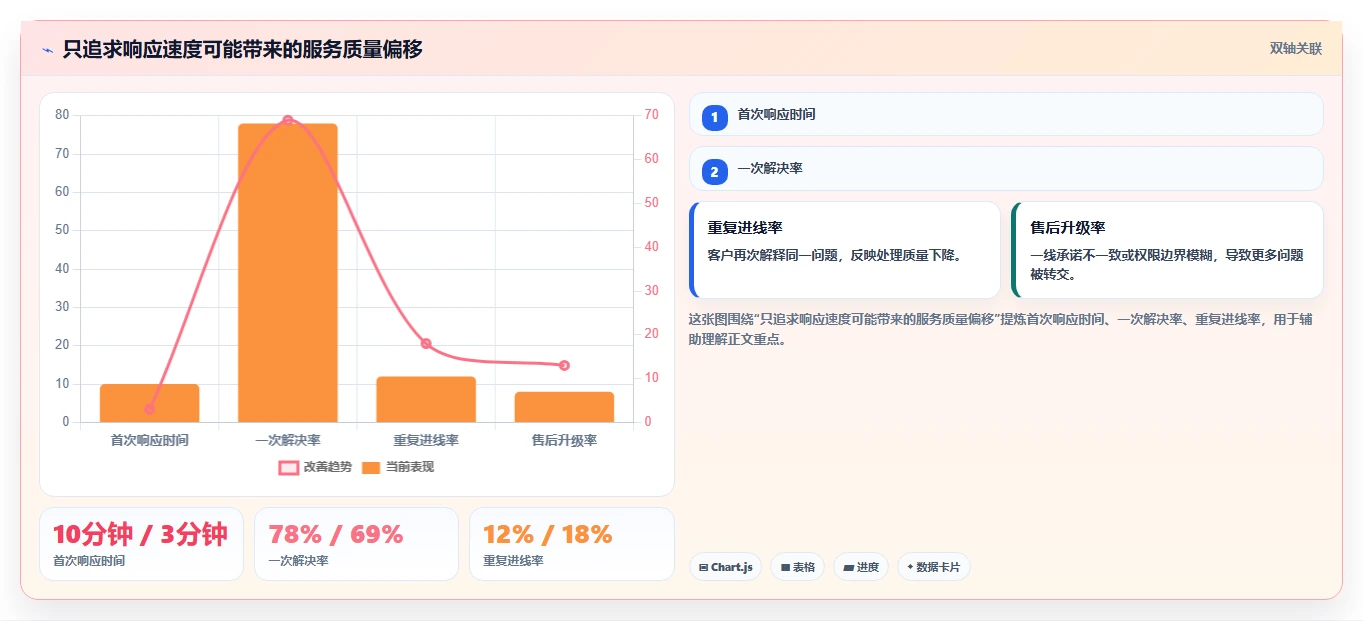
Task: Open the 一次解决率 list item
Action: point(1006,169)
